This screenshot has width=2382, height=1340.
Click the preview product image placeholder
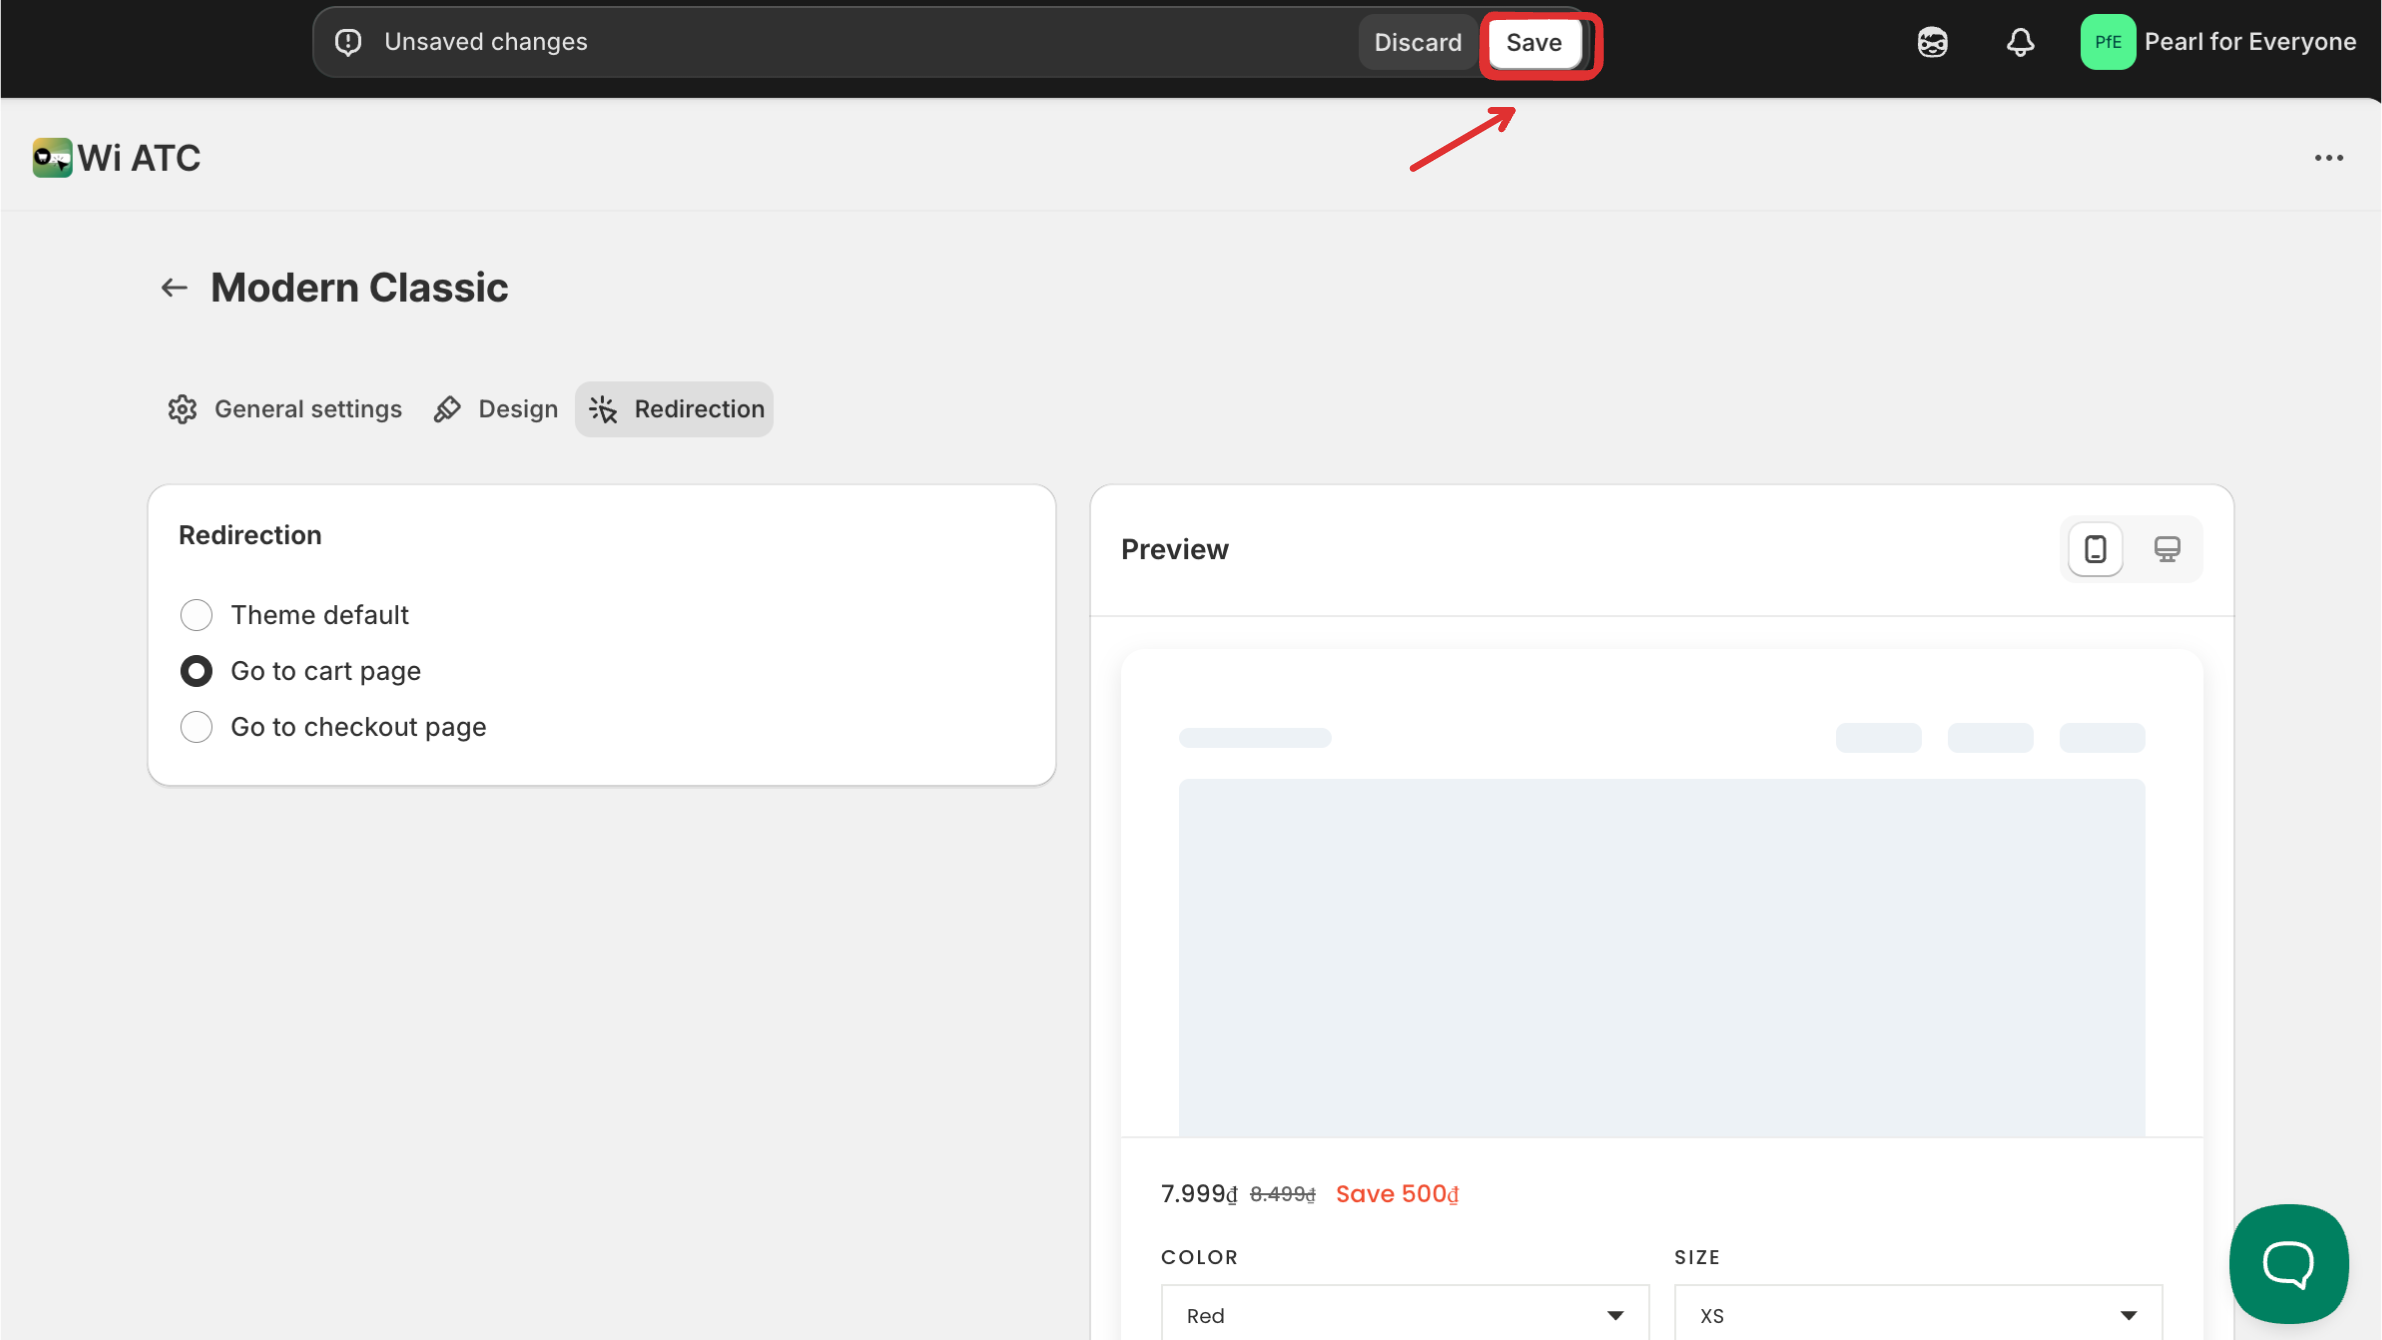tap(1661, 957)
